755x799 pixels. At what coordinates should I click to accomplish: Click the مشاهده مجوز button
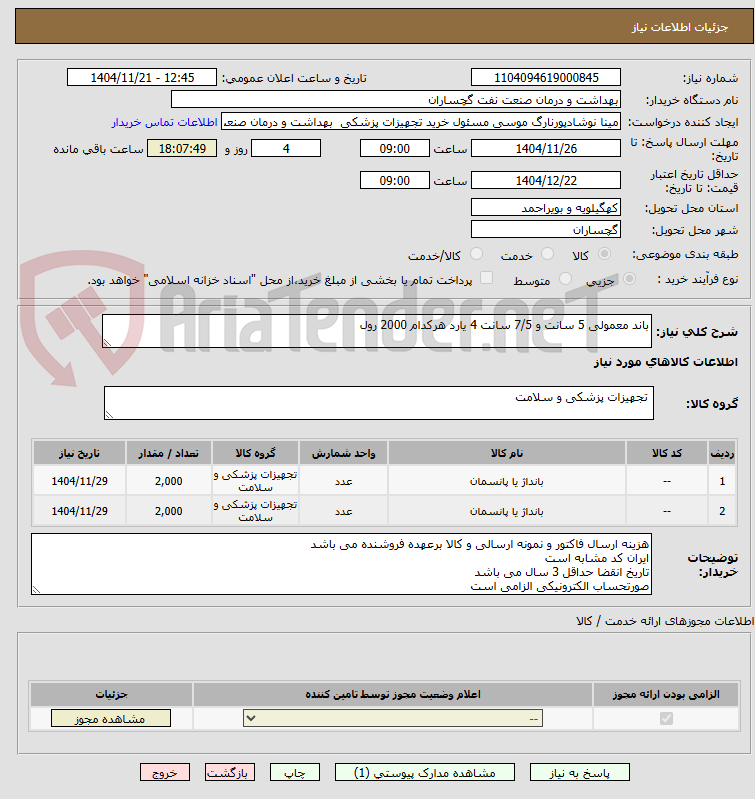pyautogui.click(x=111, y=718)
